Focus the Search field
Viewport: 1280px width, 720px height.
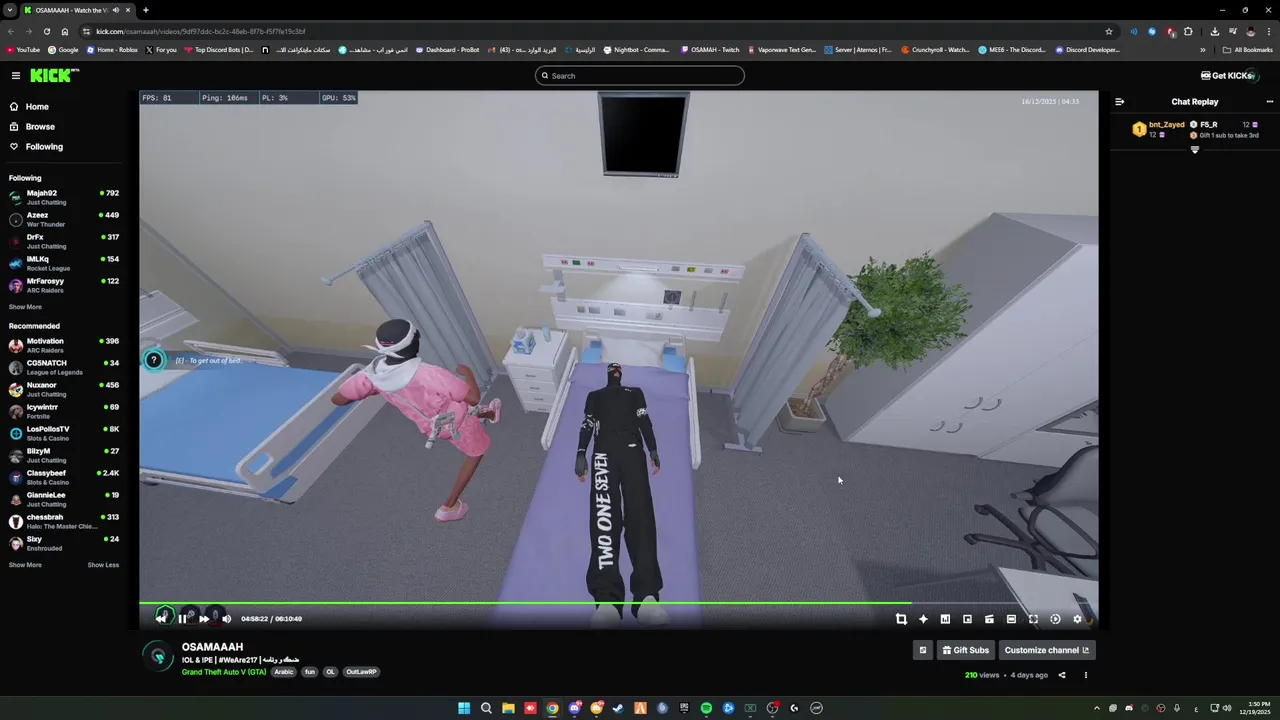pos(640,76)
